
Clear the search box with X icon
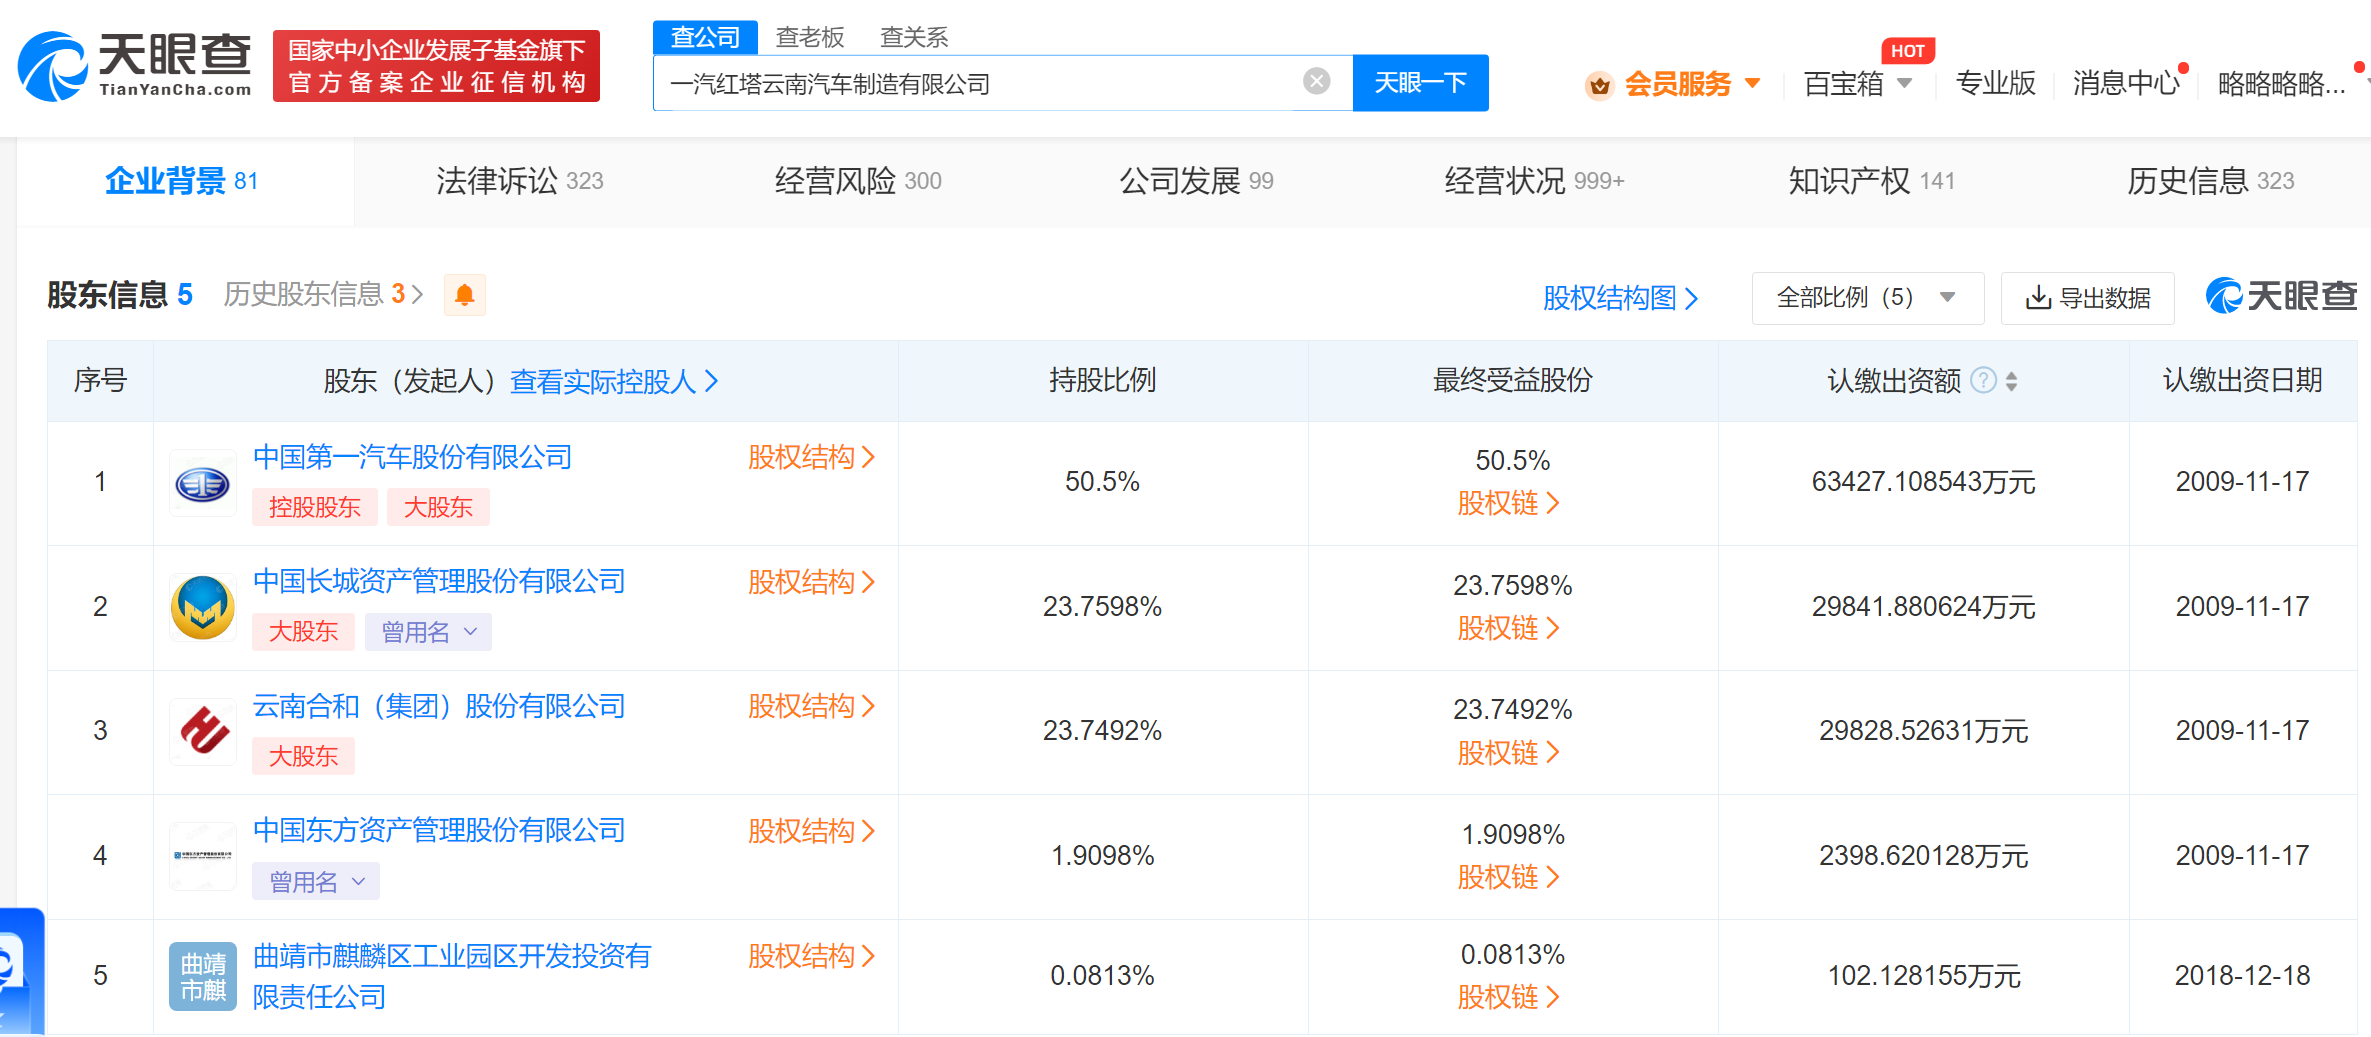1317,82
